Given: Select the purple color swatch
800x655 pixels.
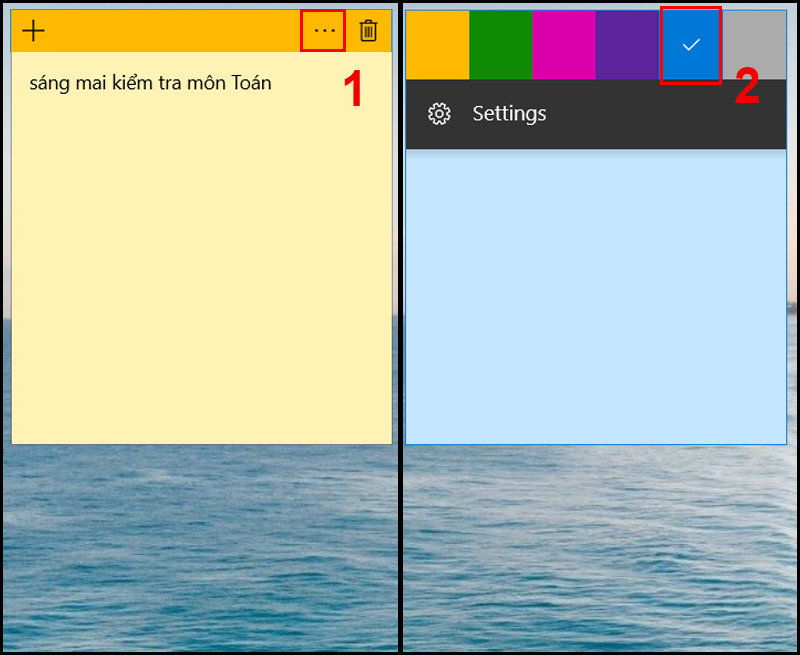Looking at the screenshot, I should point(627,45).
